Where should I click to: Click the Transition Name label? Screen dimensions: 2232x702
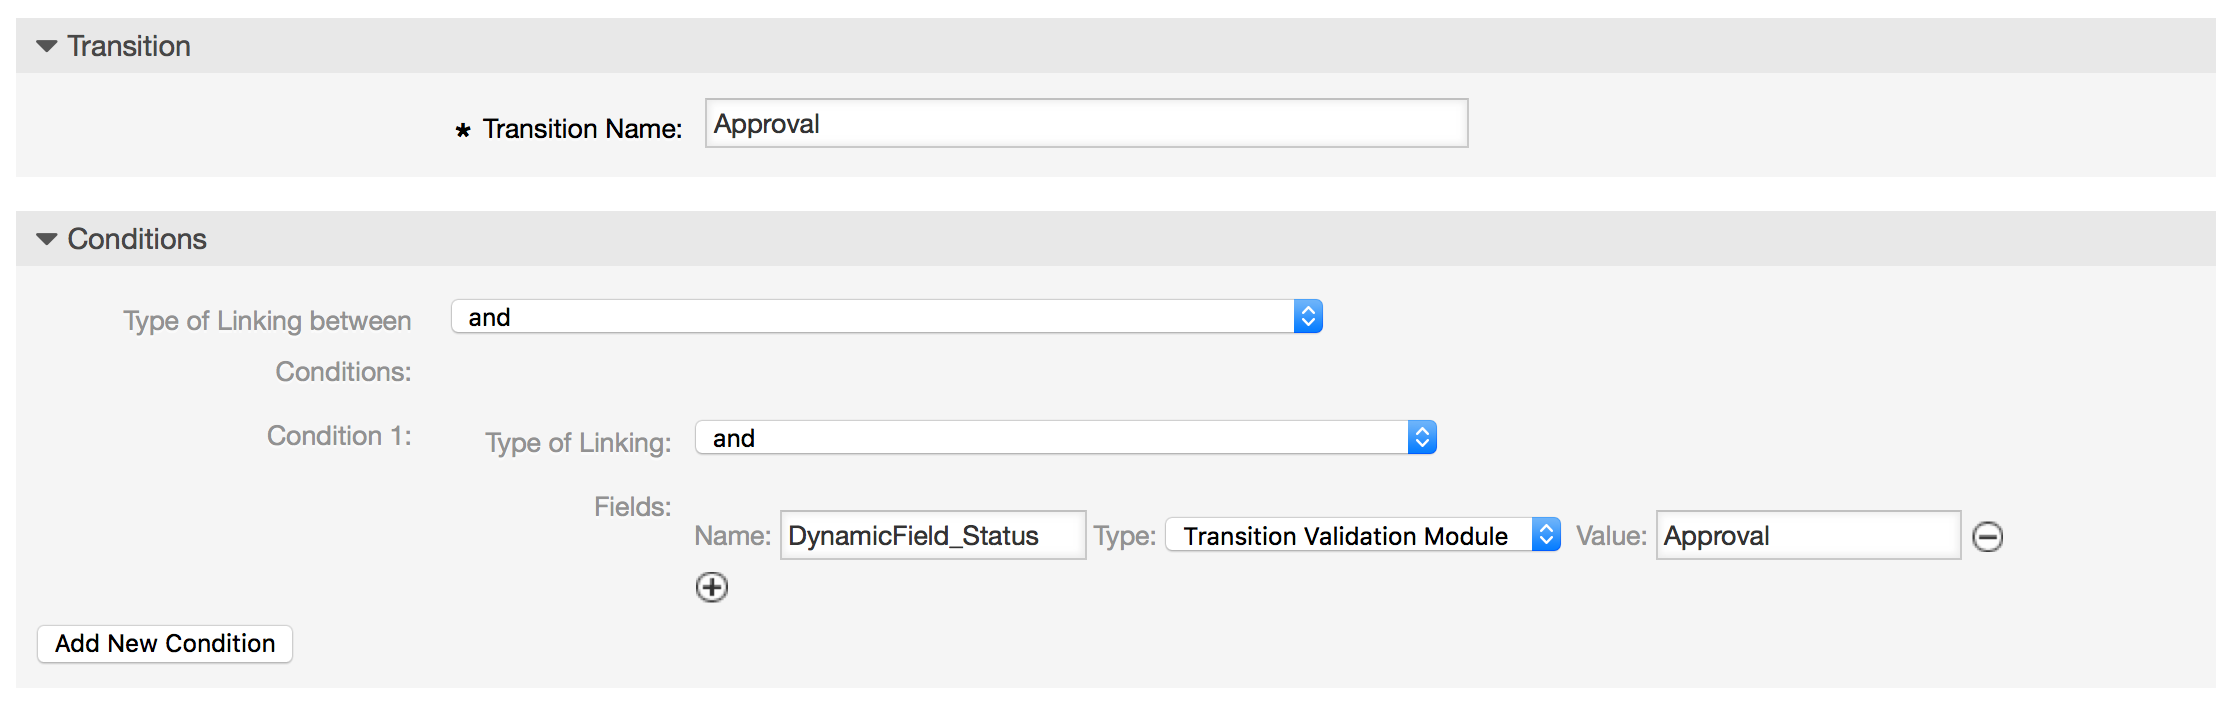point(582,129)
